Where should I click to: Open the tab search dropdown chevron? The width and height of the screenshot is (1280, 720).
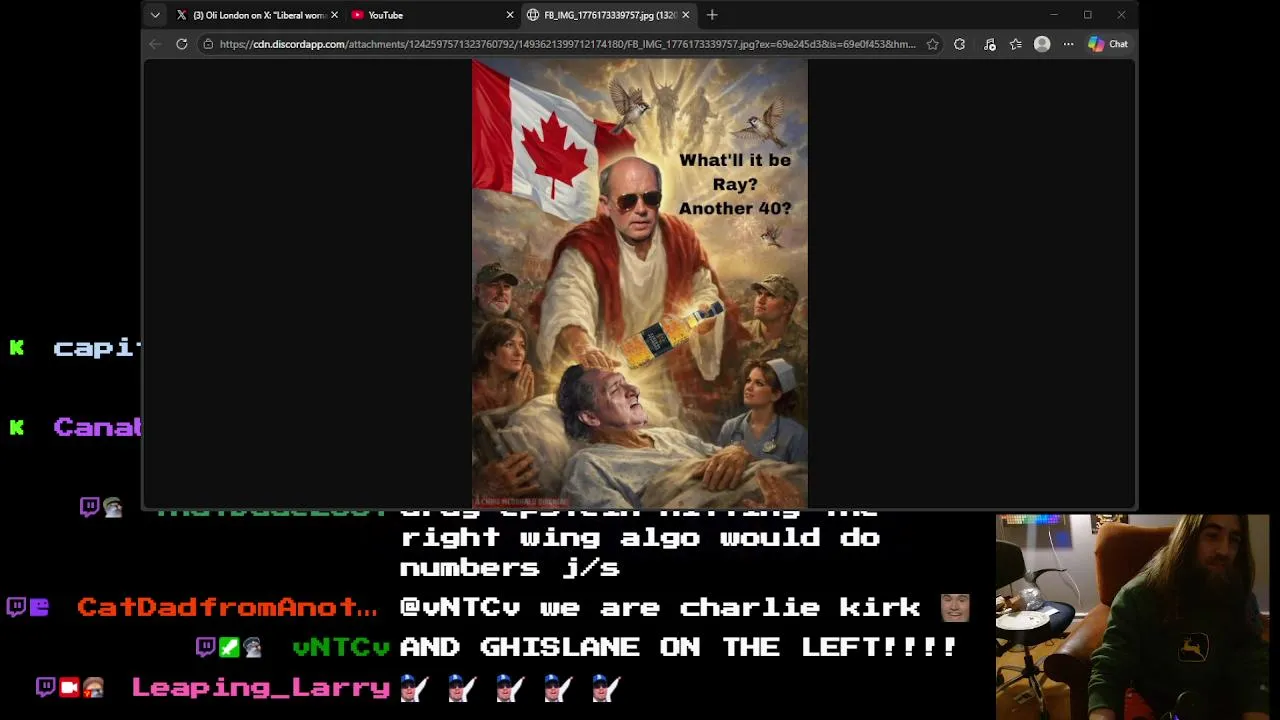(x=155, y=15)
